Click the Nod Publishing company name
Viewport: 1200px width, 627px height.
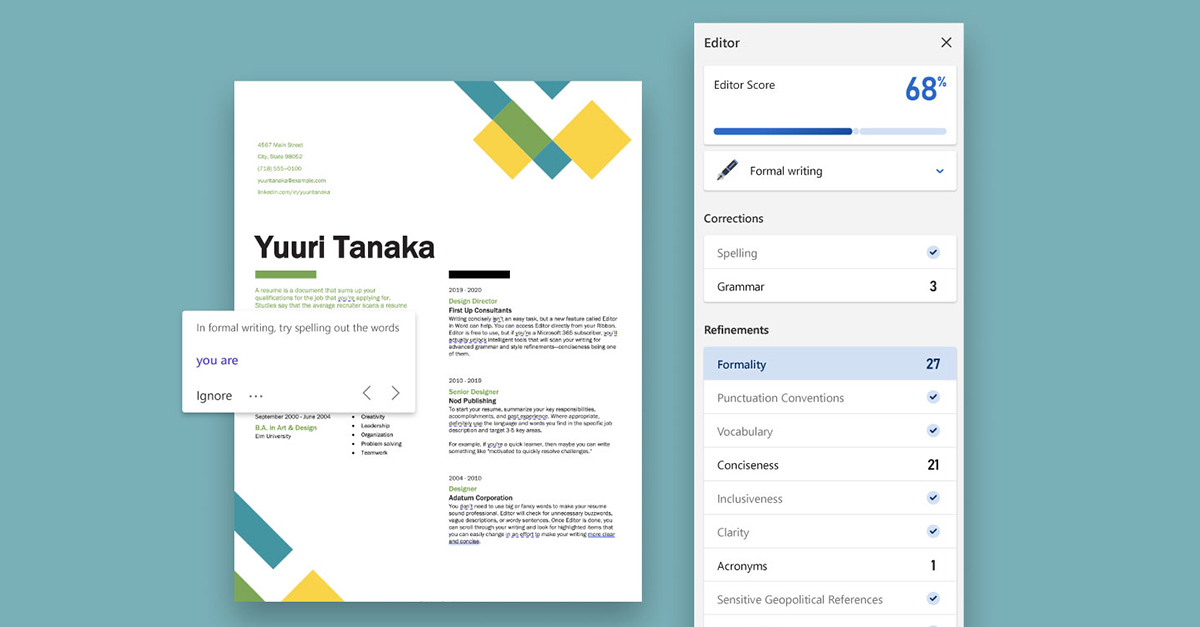(472, 400)
